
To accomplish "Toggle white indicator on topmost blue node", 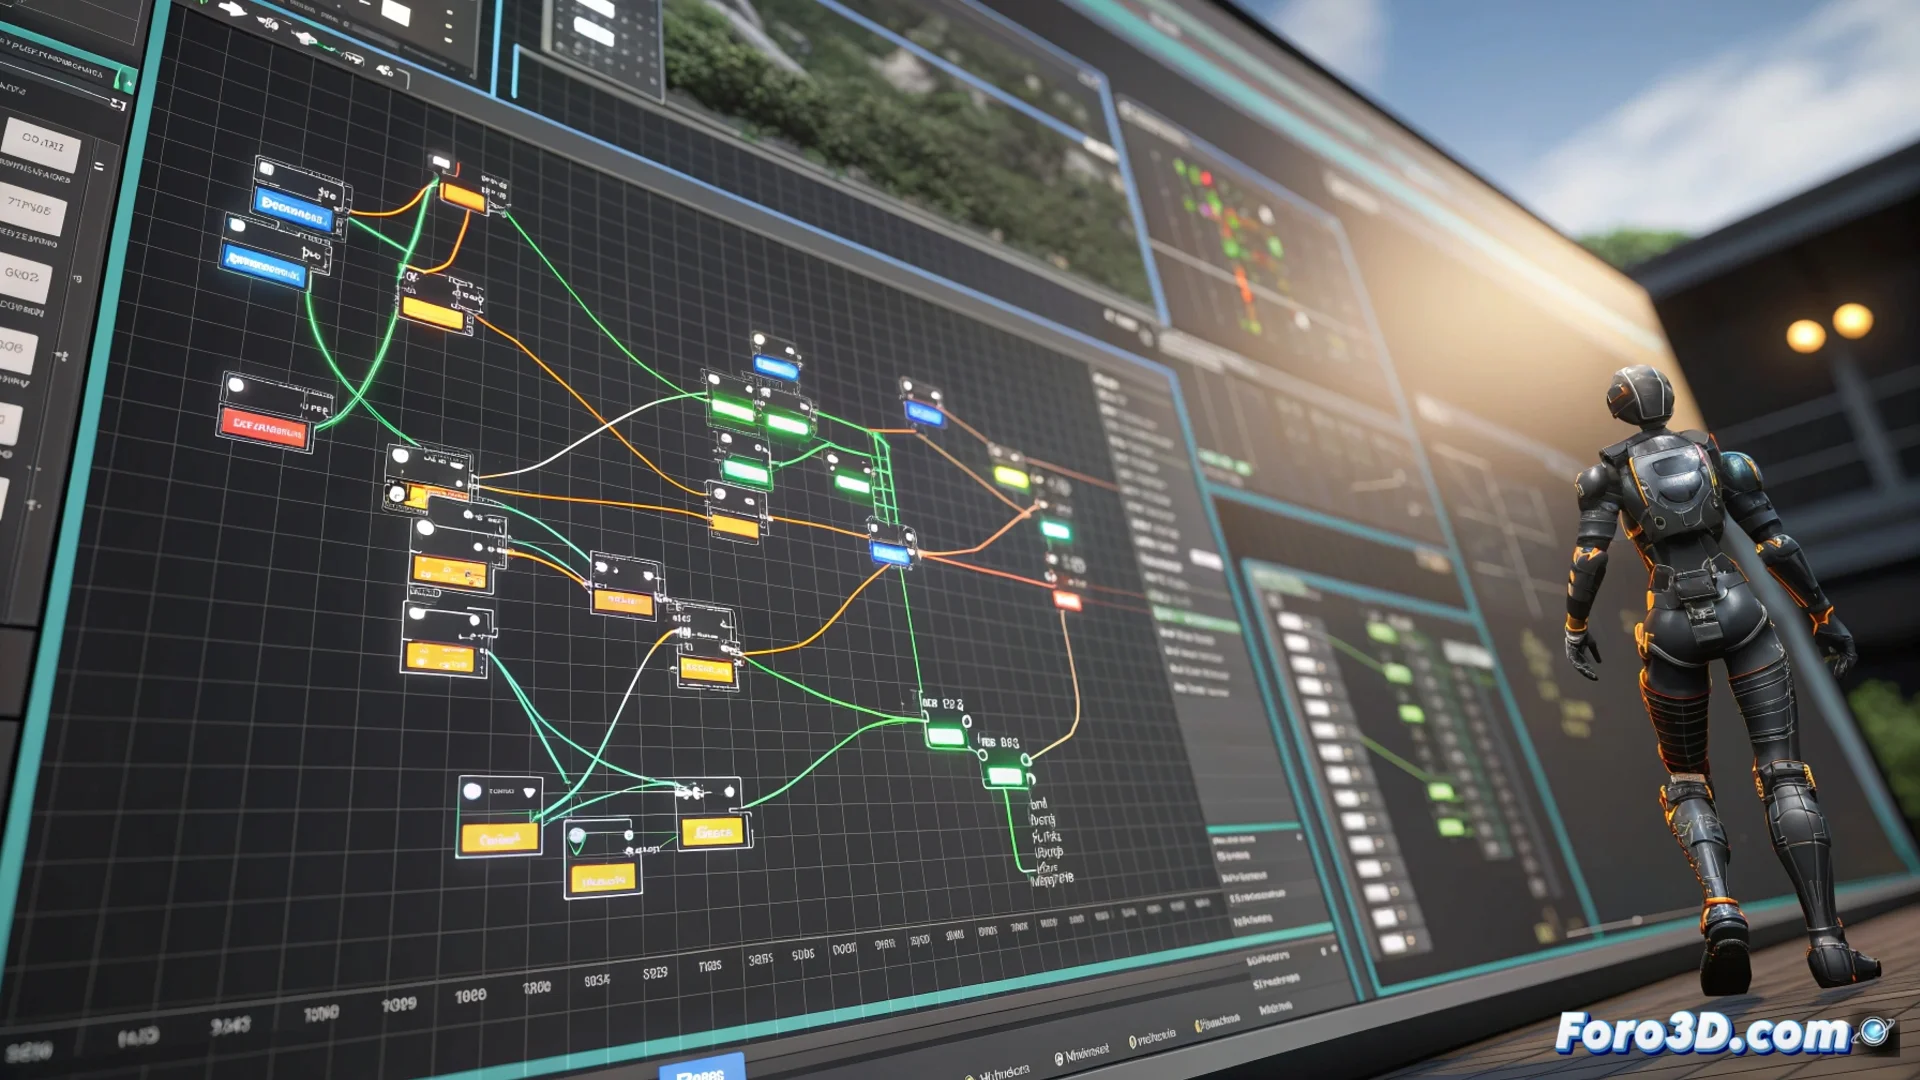I will 266,169.
